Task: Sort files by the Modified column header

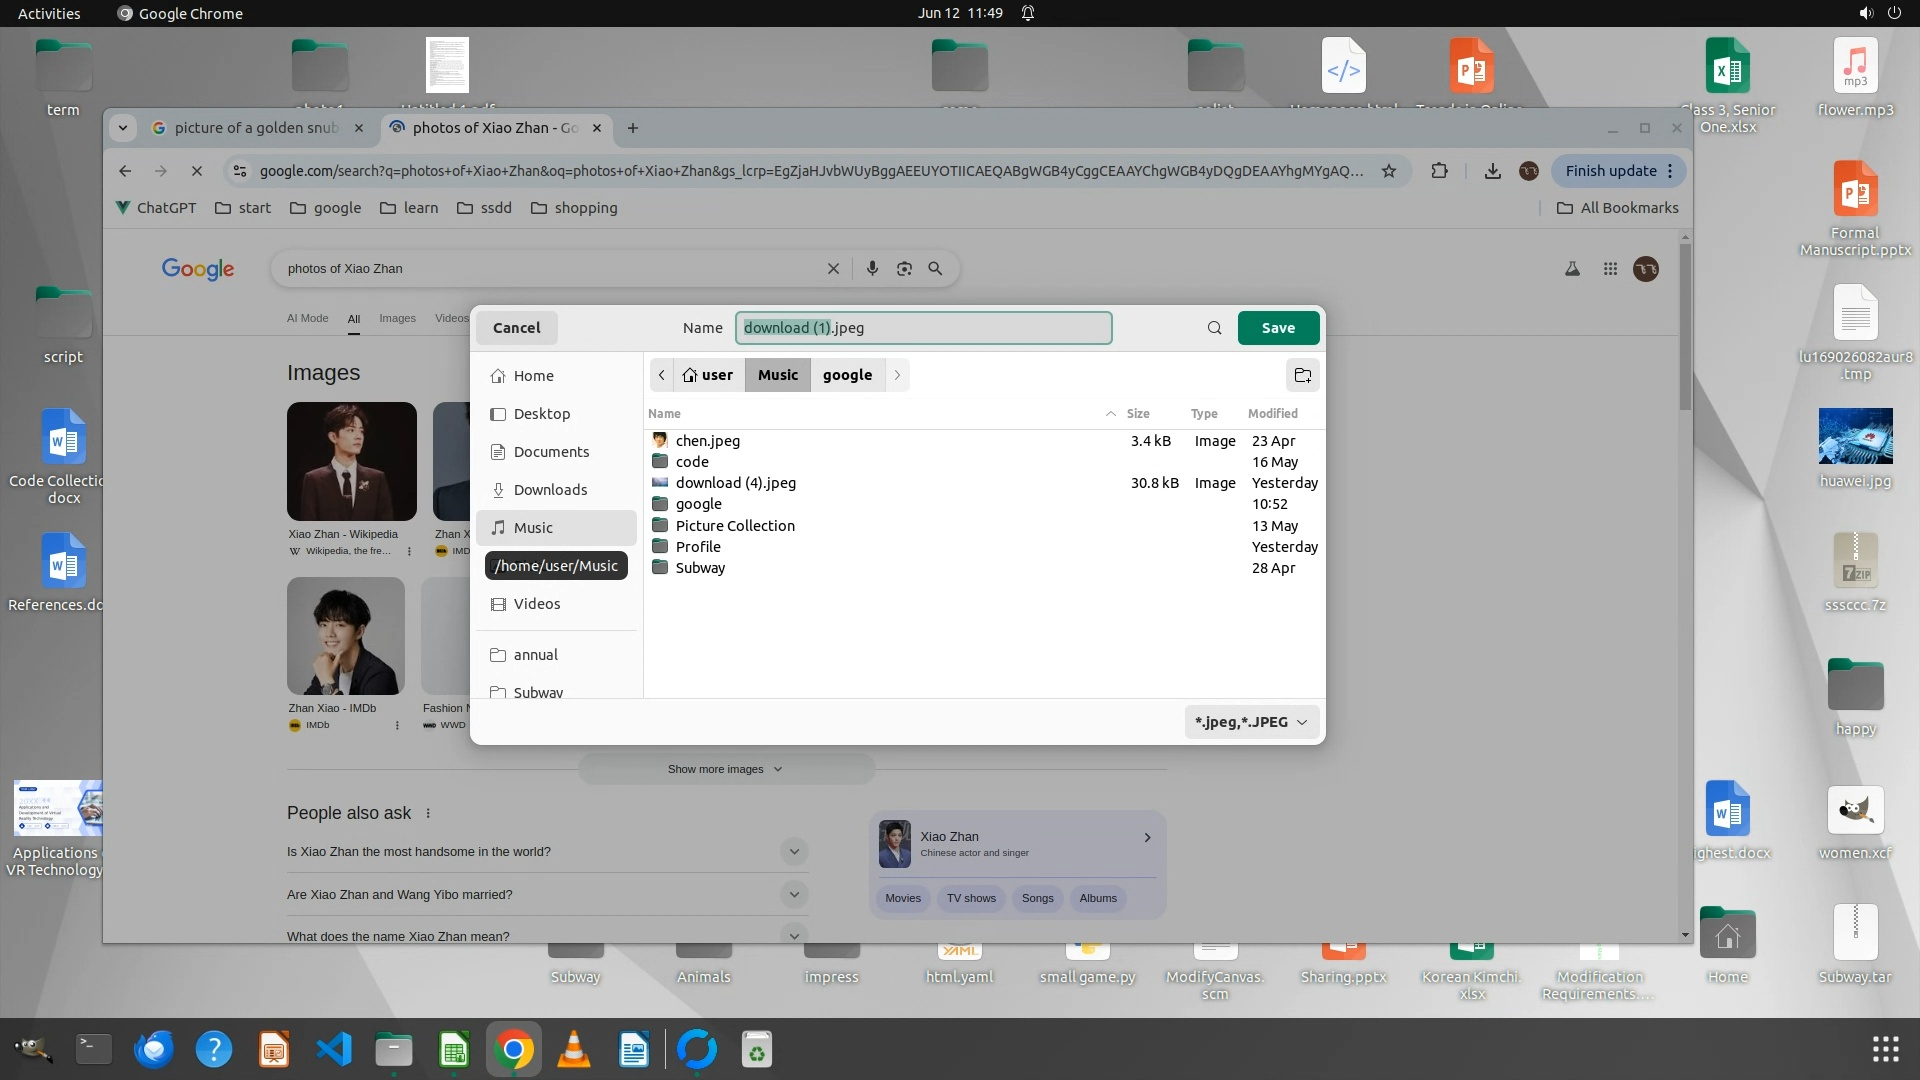Action: coord(1272,414)
